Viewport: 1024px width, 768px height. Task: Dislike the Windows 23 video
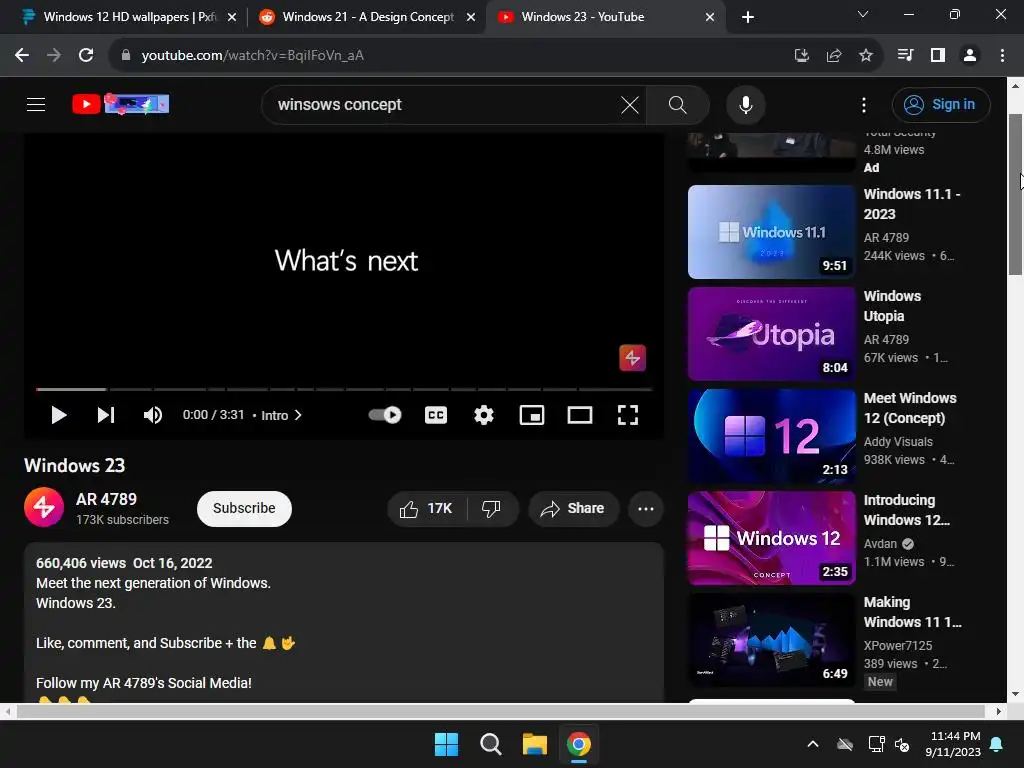point(492,509)
